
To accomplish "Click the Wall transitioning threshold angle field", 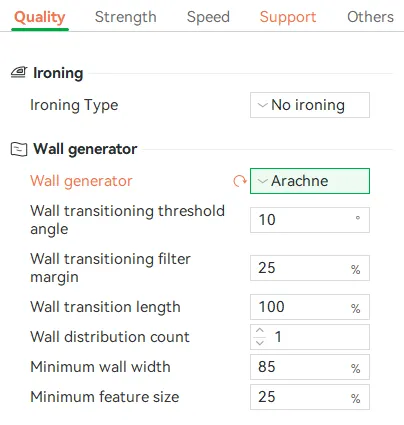I will [310, 220].
